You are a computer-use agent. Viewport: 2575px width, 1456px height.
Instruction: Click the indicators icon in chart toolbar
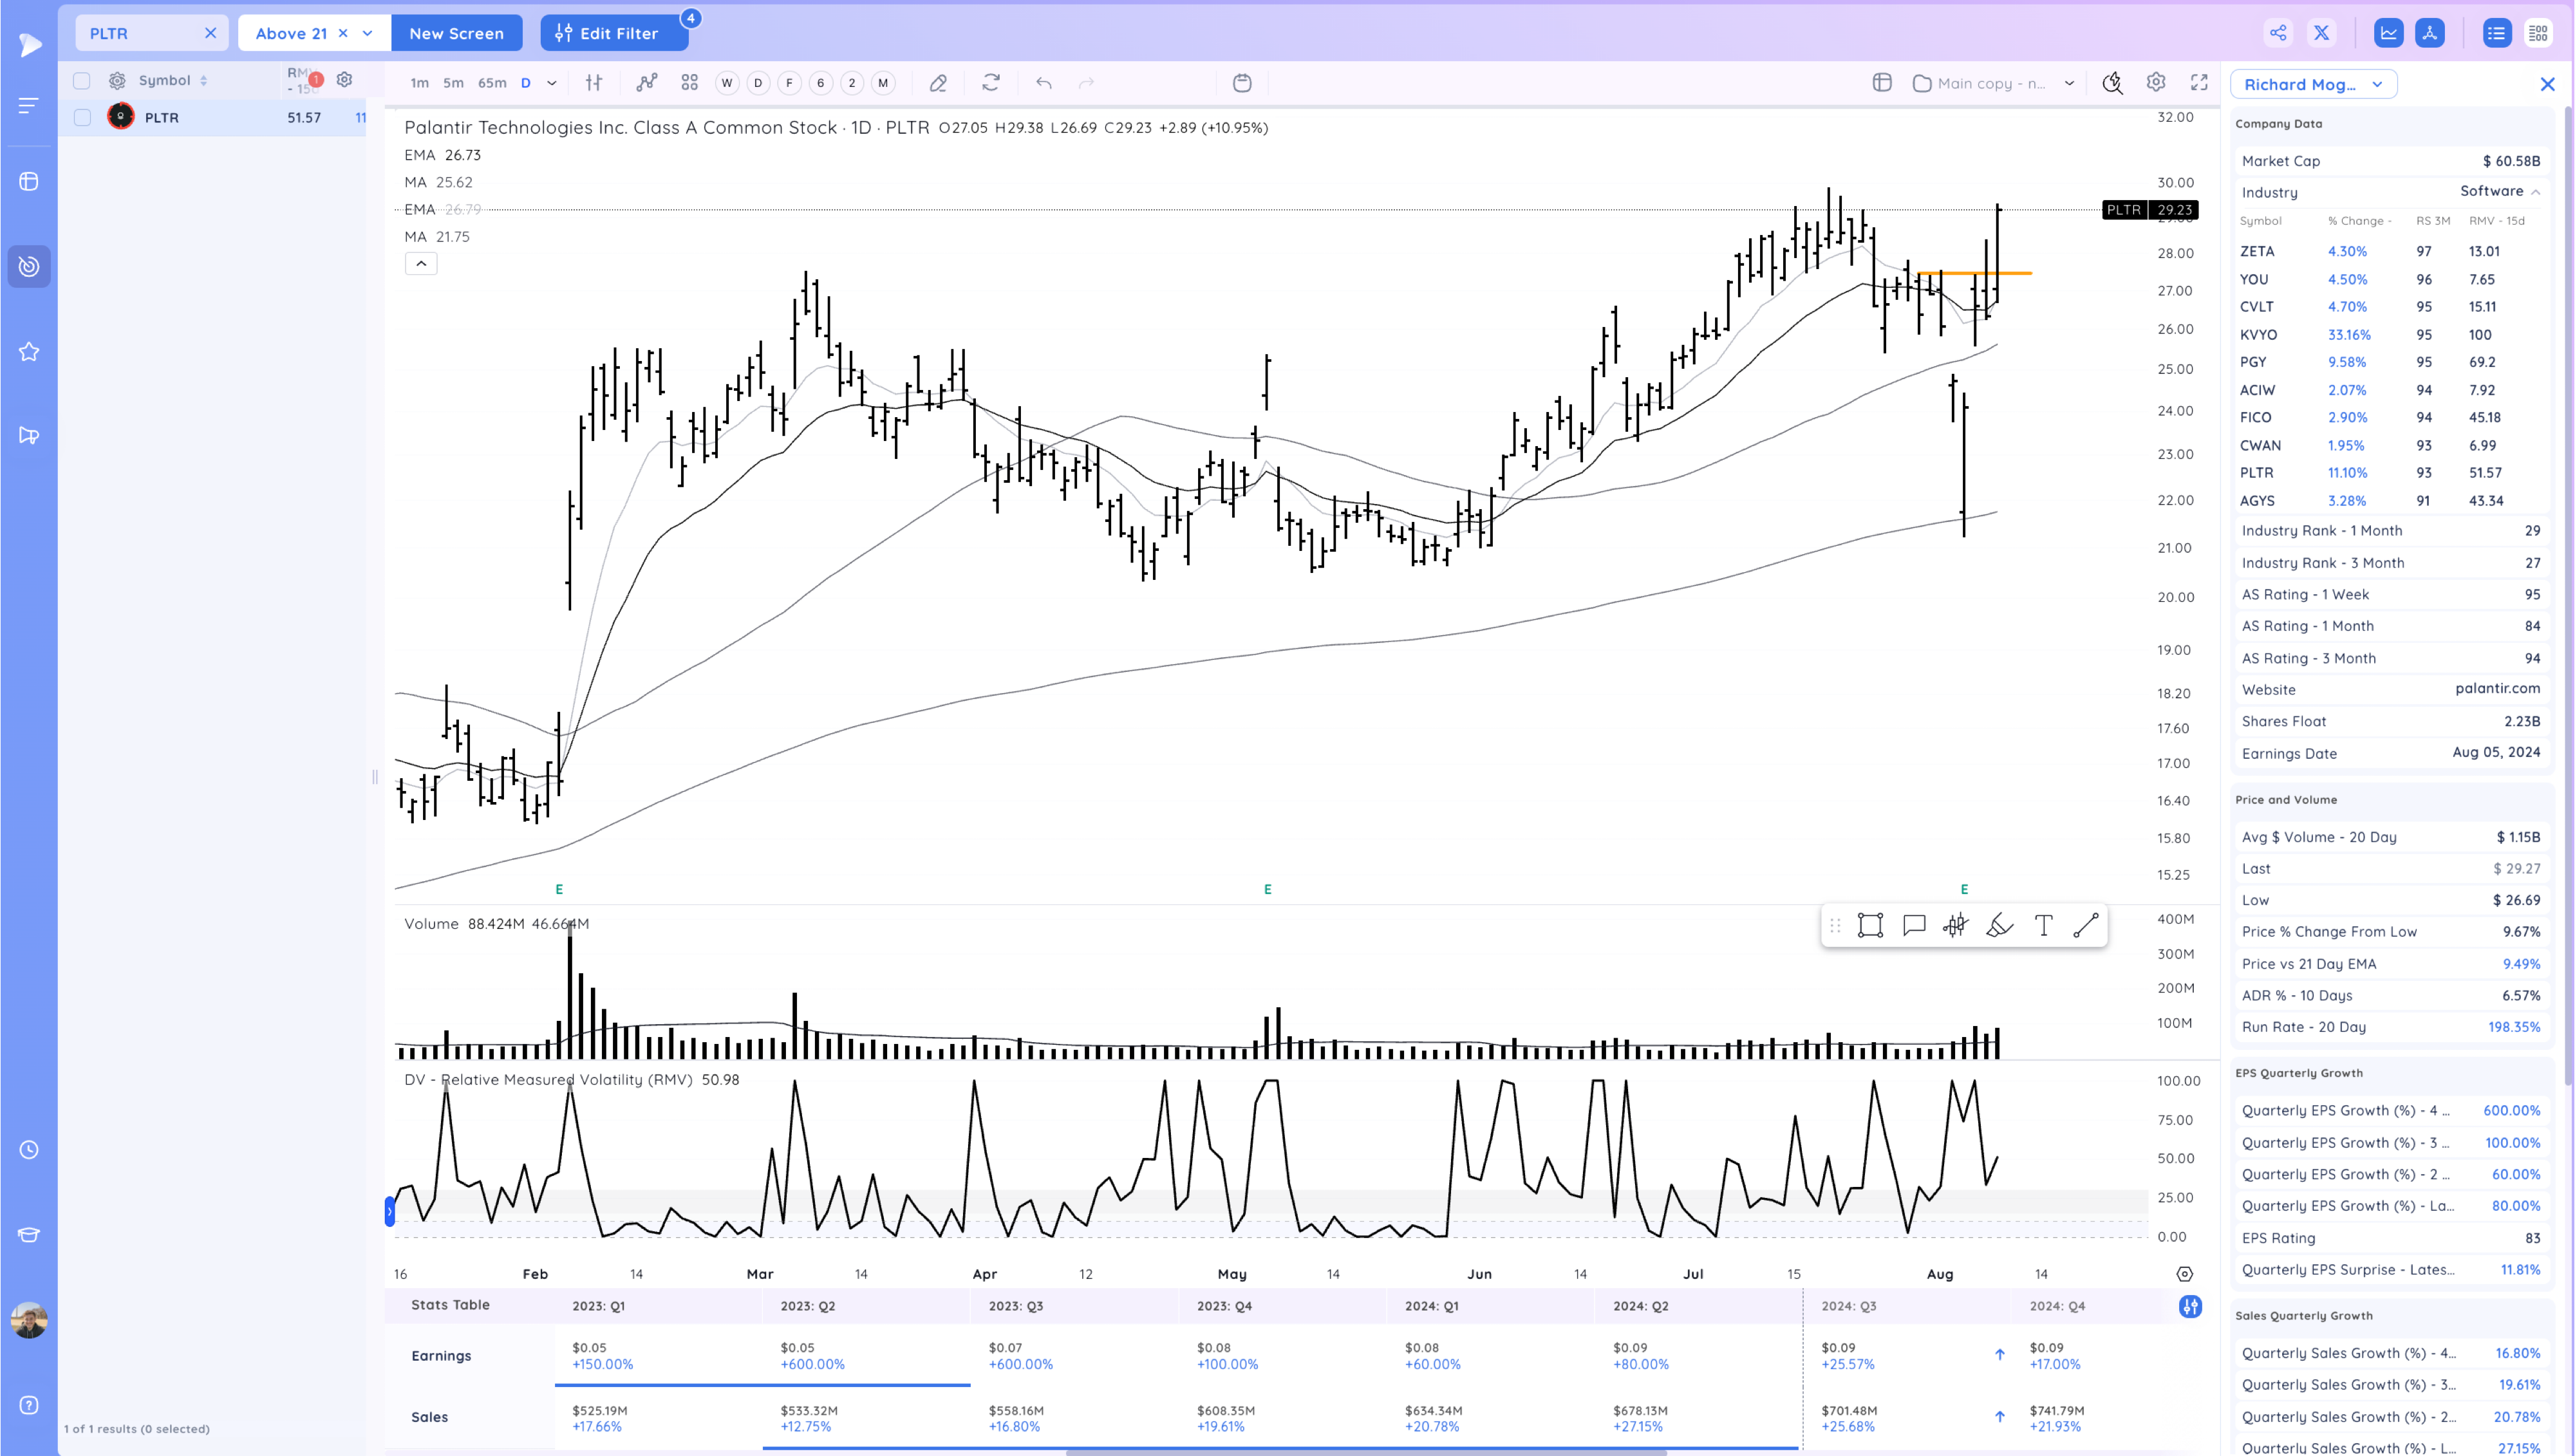[x=647, y=83]
